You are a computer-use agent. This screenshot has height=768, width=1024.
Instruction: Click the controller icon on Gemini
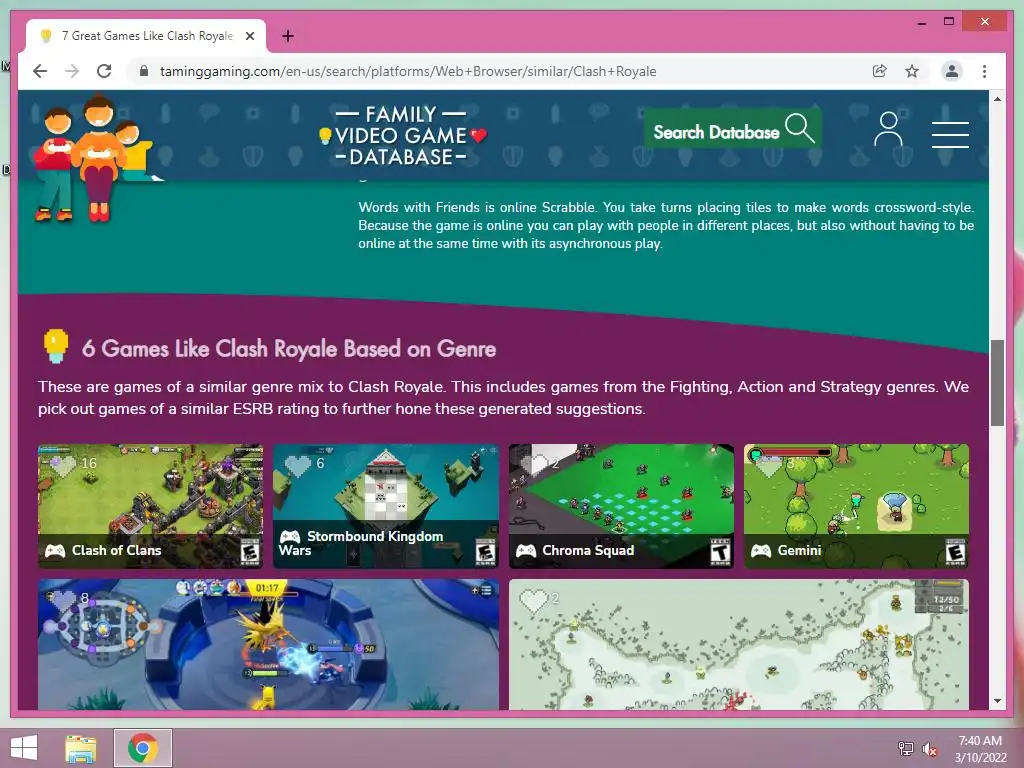761,551
